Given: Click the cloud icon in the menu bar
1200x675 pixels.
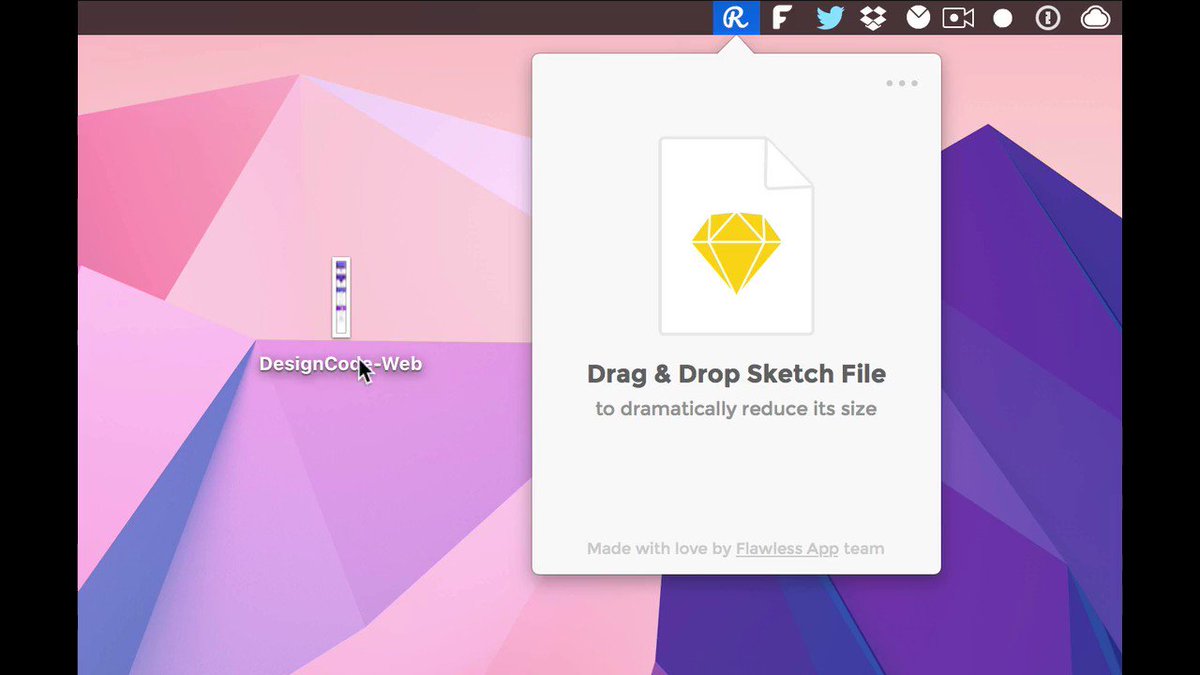Looking at the screenshot, I should click(1096, 18).
